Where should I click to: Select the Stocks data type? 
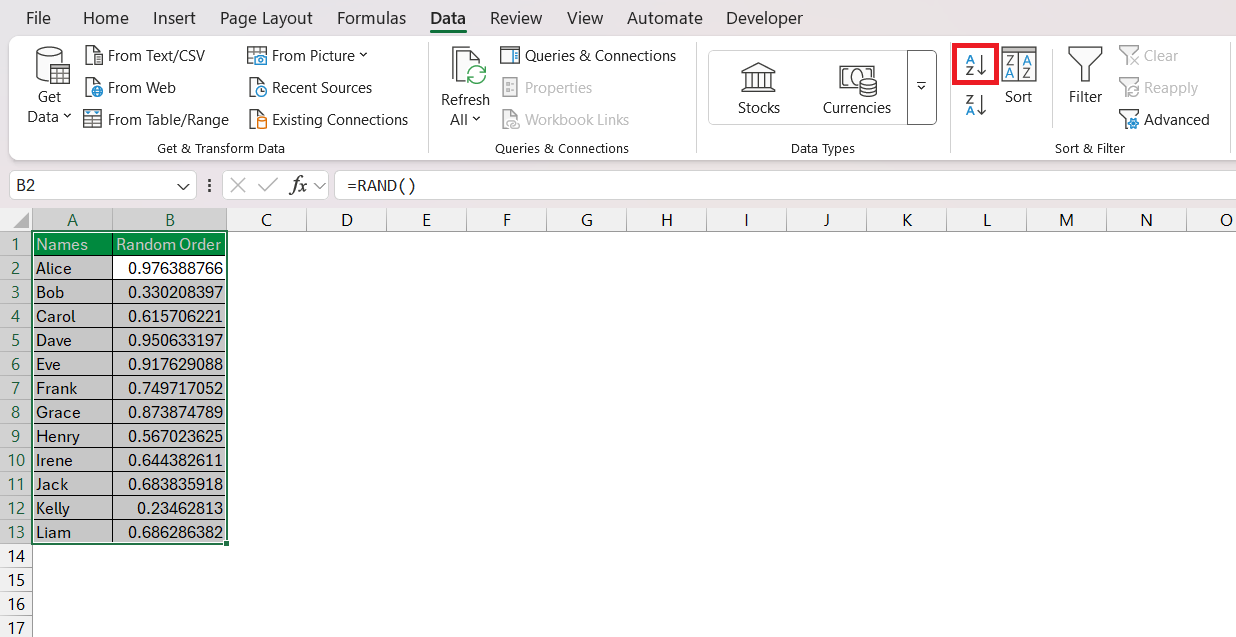759,88
